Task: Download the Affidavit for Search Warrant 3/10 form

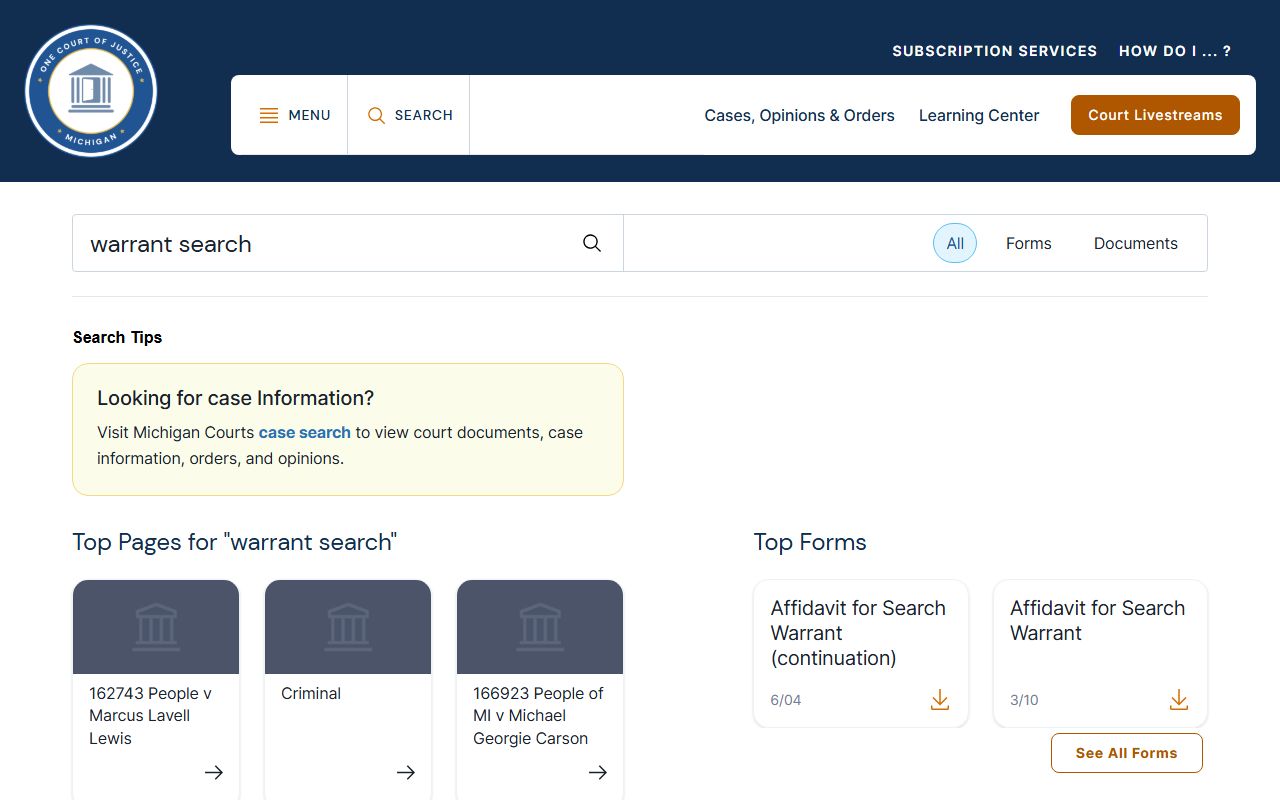Action: (x=1179, y=700)
